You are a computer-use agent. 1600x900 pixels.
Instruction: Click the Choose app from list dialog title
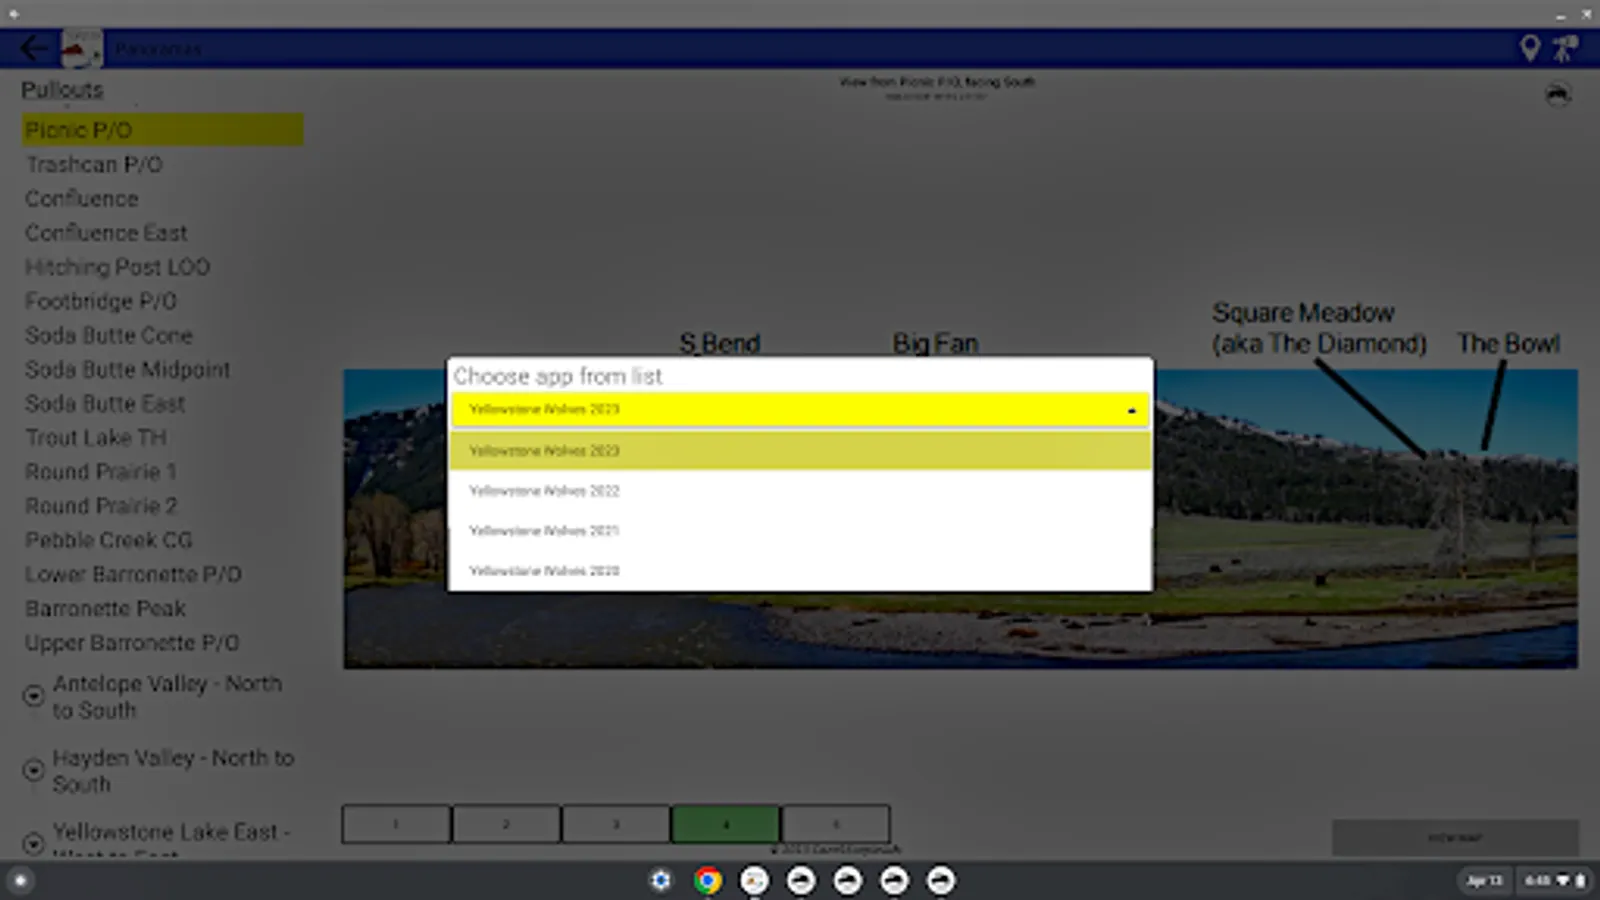click(558, 377)
